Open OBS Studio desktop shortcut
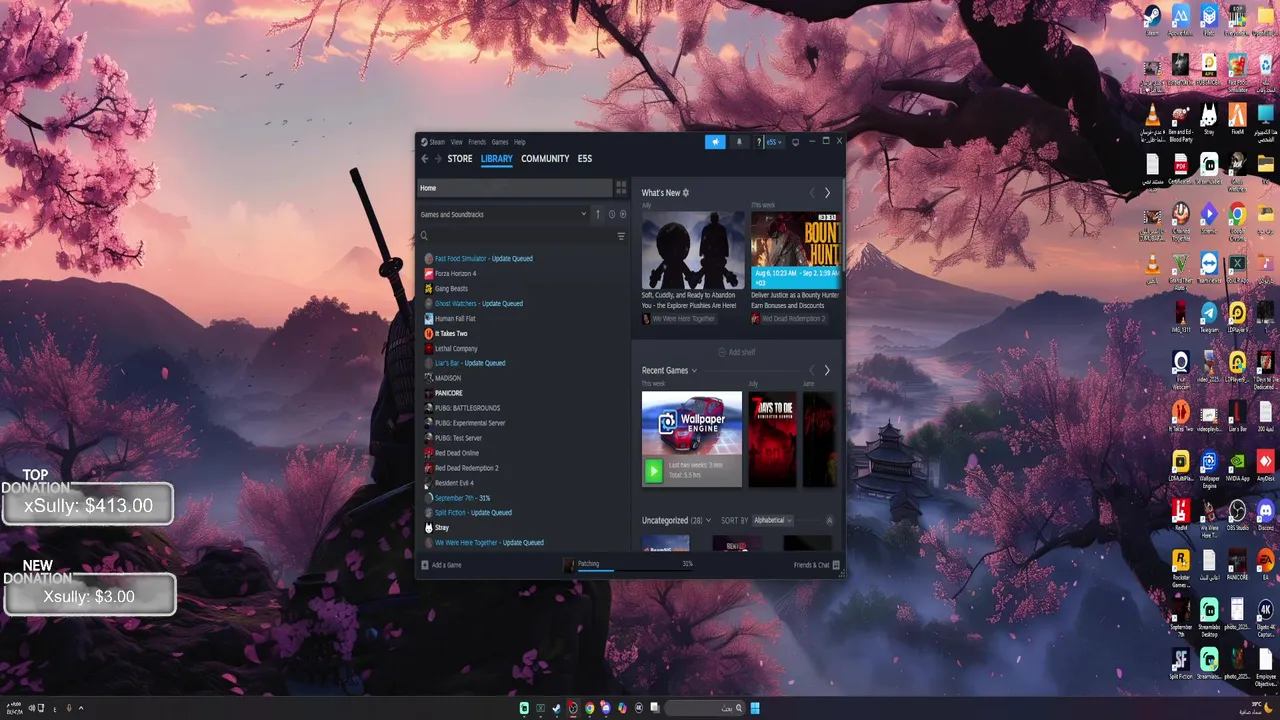 pos(1237,515)
